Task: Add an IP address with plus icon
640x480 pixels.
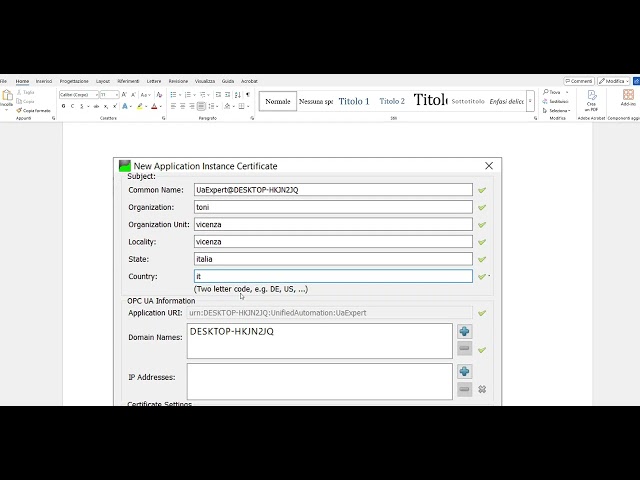Action: pos(464,371)
